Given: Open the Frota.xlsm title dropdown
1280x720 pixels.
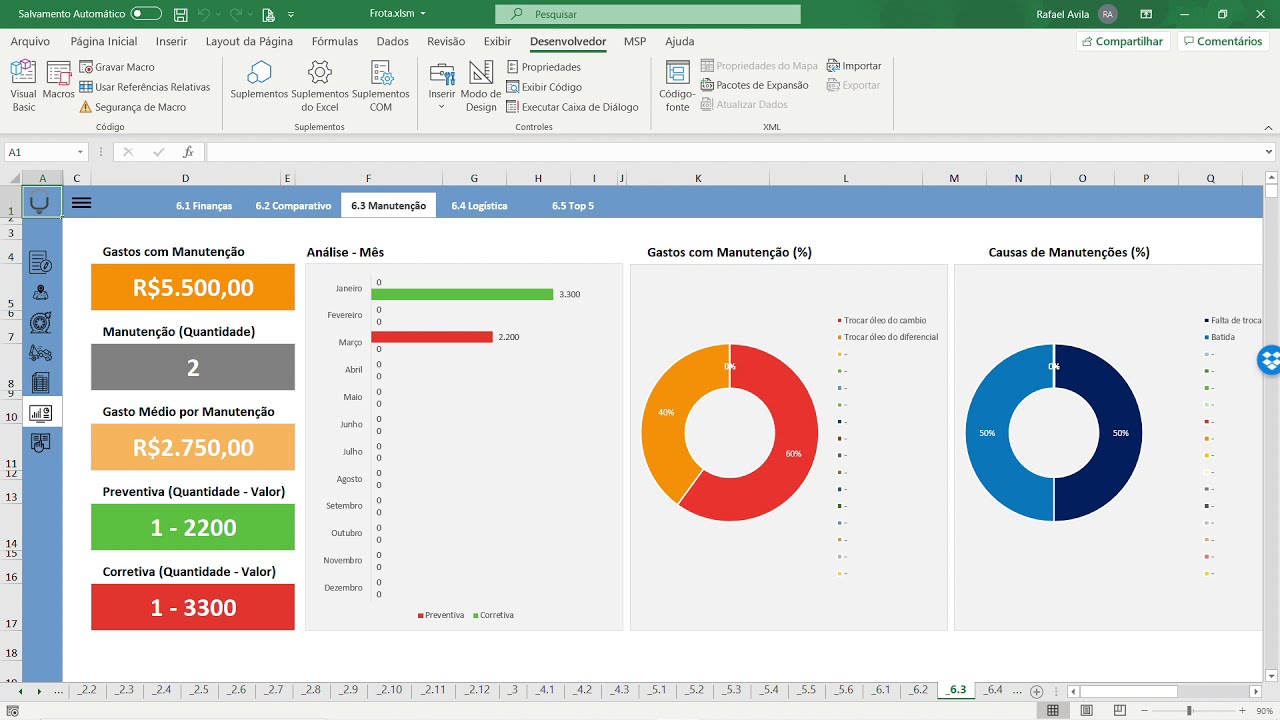Looking at the screenshot, I should coord(421,14).
